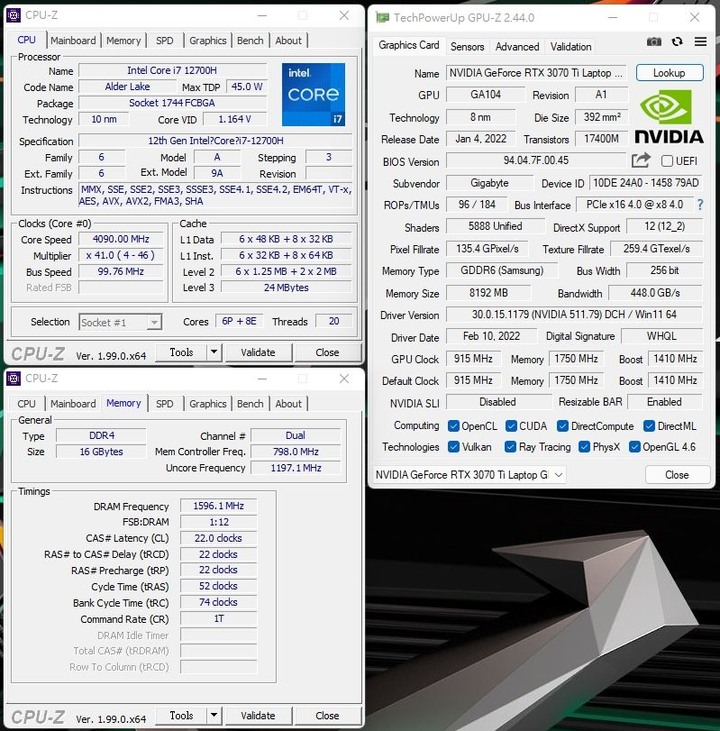The height and width of the screenshot is (731, 720).
Task: Toggle the DirectCompute checkbox
Action: (563, 426)
